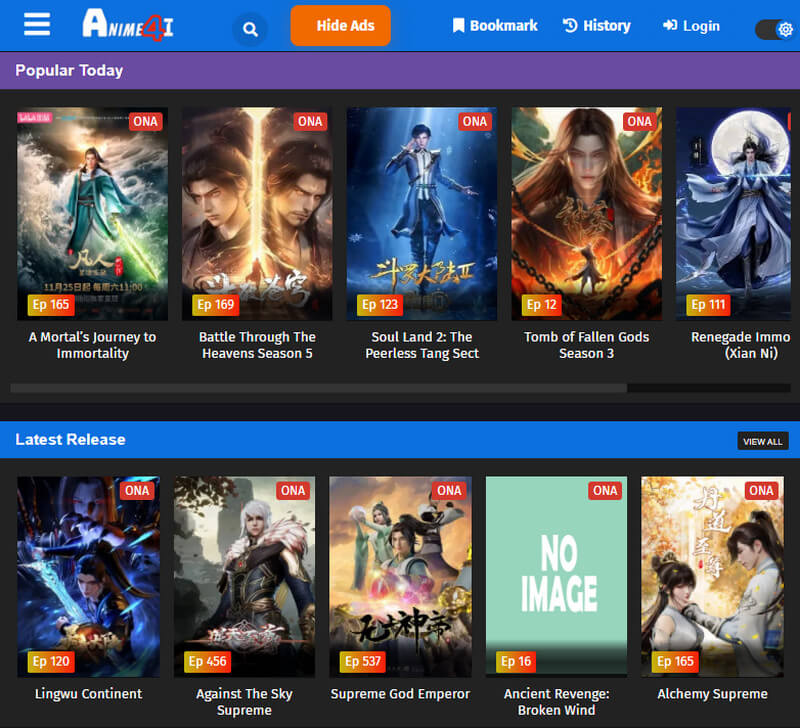Click the title Tomb of Fallen Gods Season 3
The height and width of the screenshot is (728, 800).
pyautogui.click(x=587, y=345)
